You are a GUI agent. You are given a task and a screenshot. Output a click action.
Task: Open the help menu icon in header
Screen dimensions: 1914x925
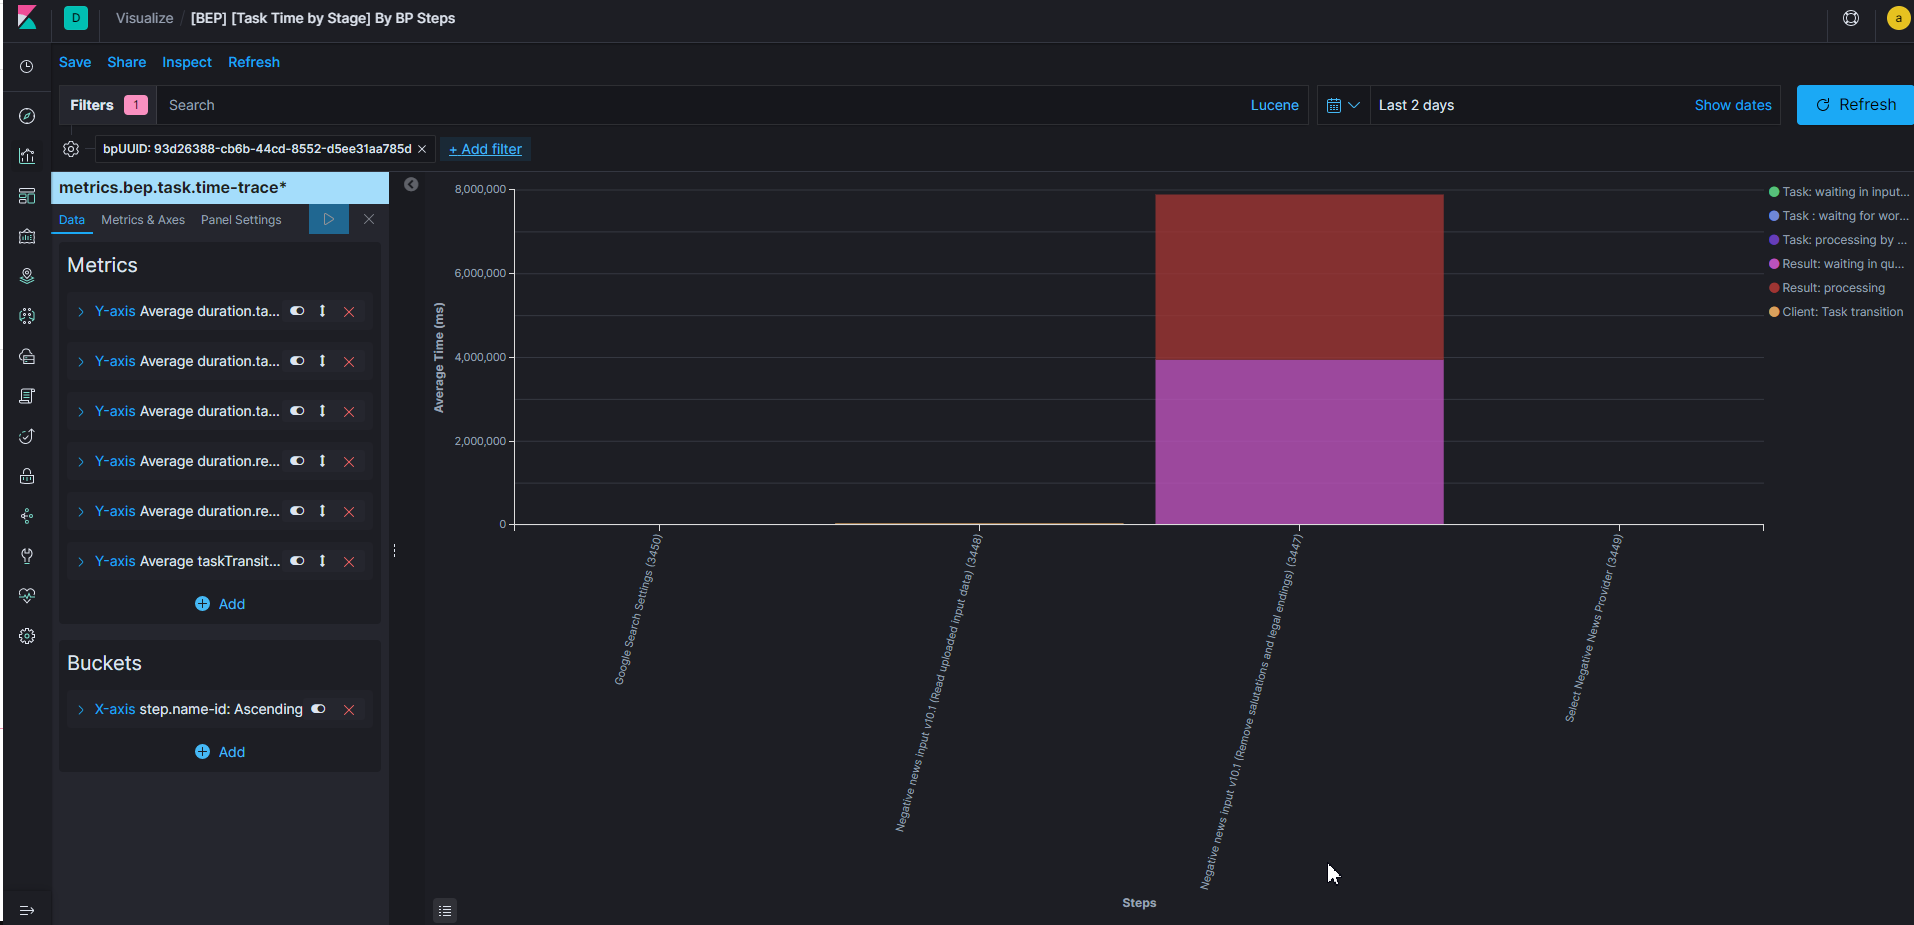point(1851,18)
